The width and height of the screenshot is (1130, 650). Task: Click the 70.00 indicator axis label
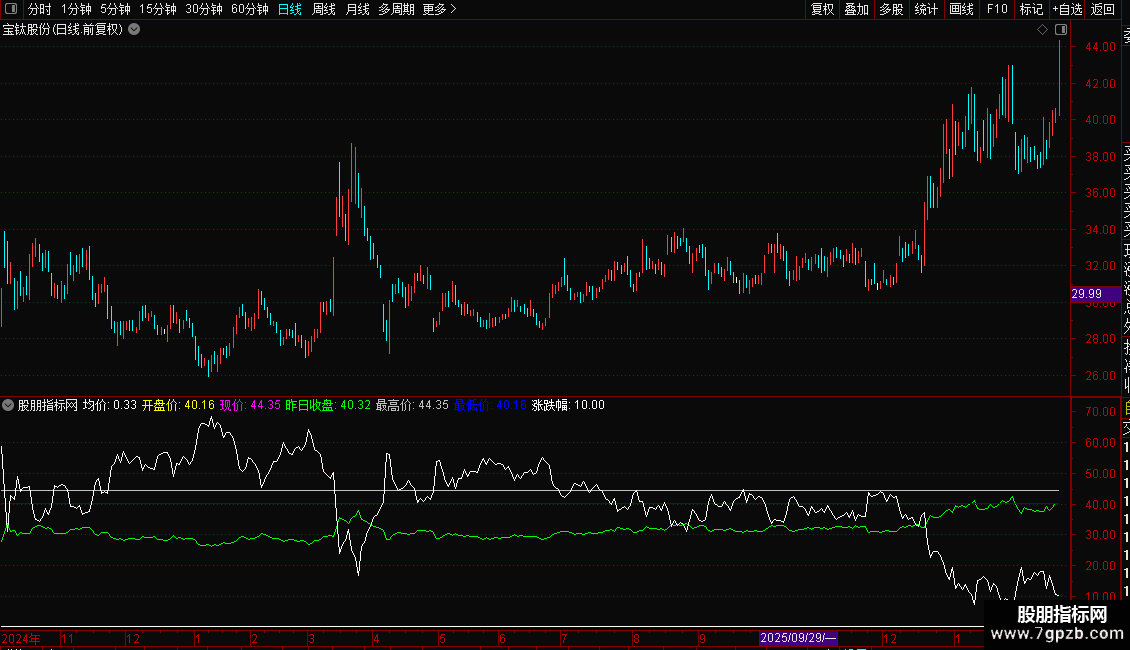click(x=1100, y=412)
